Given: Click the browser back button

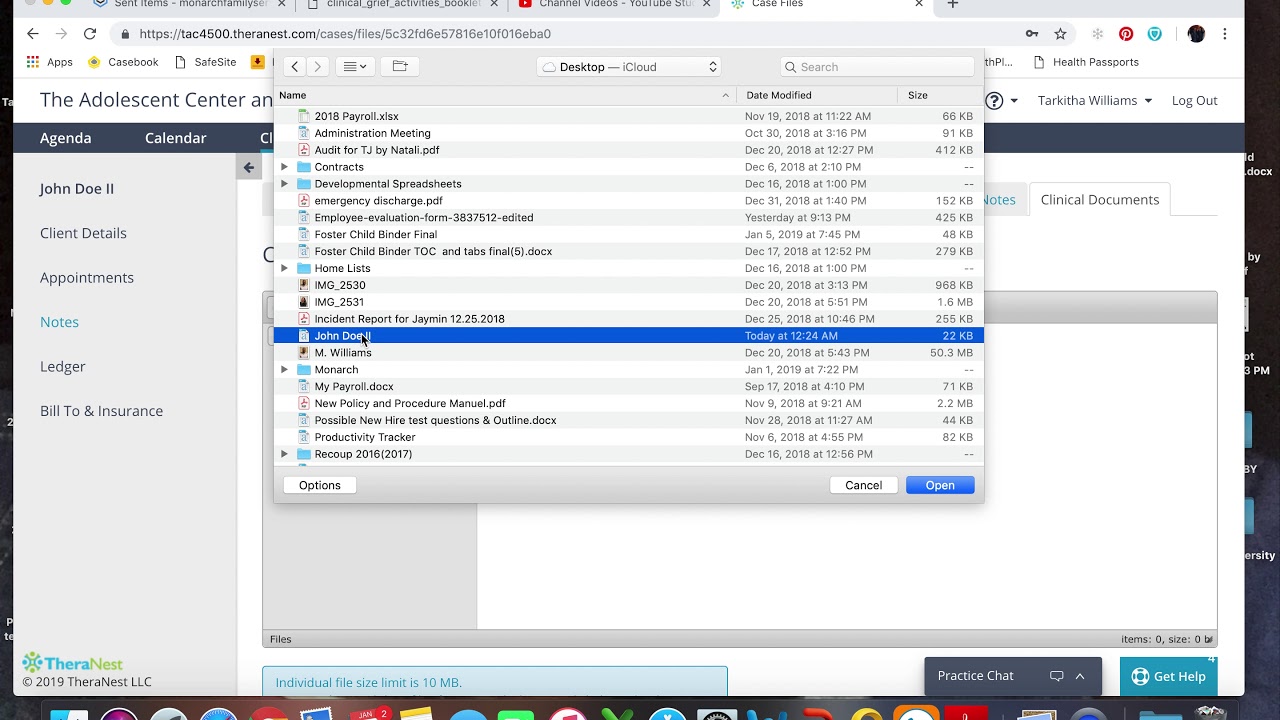Looking at the screenshot, I should (x=33, y=34).
